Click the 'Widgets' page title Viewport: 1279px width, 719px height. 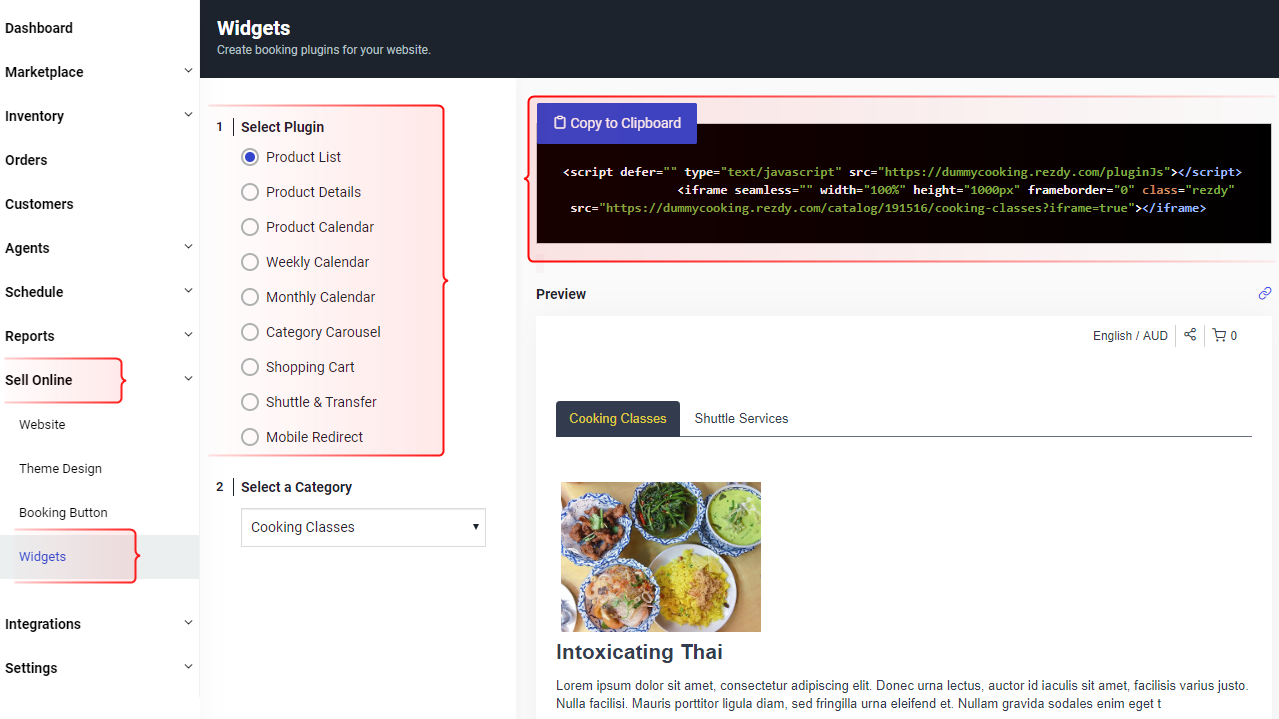(x=254, y=29)
